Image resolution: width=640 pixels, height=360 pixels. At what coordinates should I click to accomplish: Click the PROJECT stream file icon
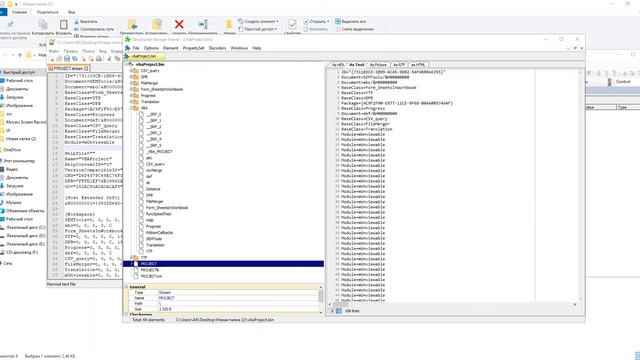[136, 264]
